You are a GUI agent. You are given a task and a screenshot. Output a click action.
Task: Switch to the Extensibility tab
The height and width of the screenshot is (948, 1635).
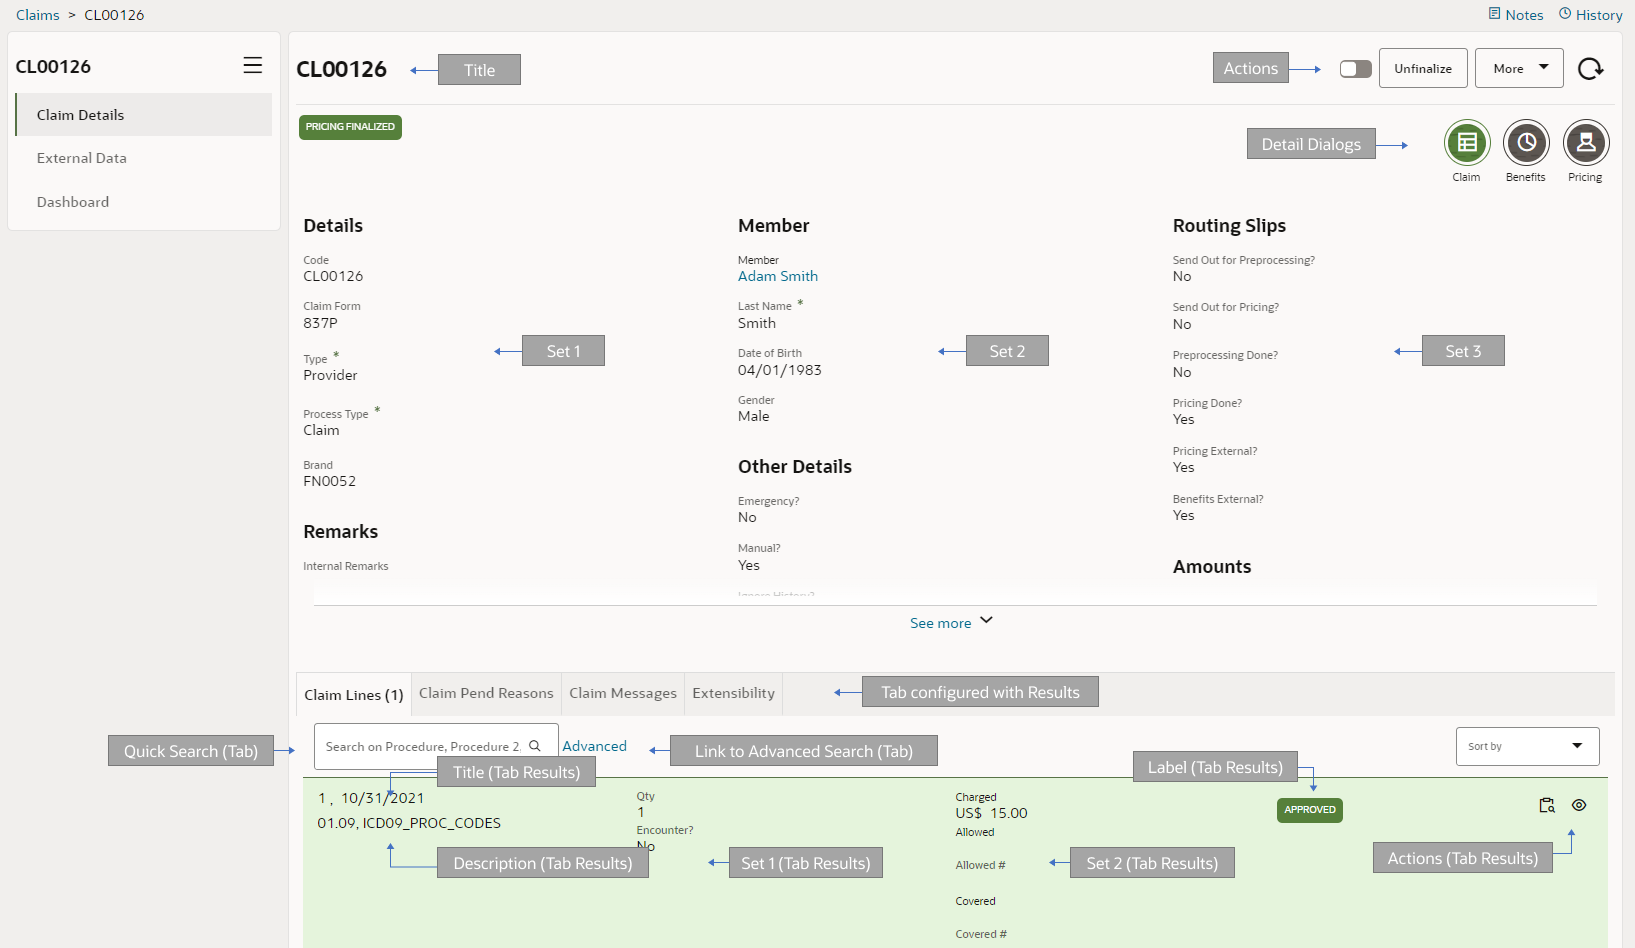732,693
